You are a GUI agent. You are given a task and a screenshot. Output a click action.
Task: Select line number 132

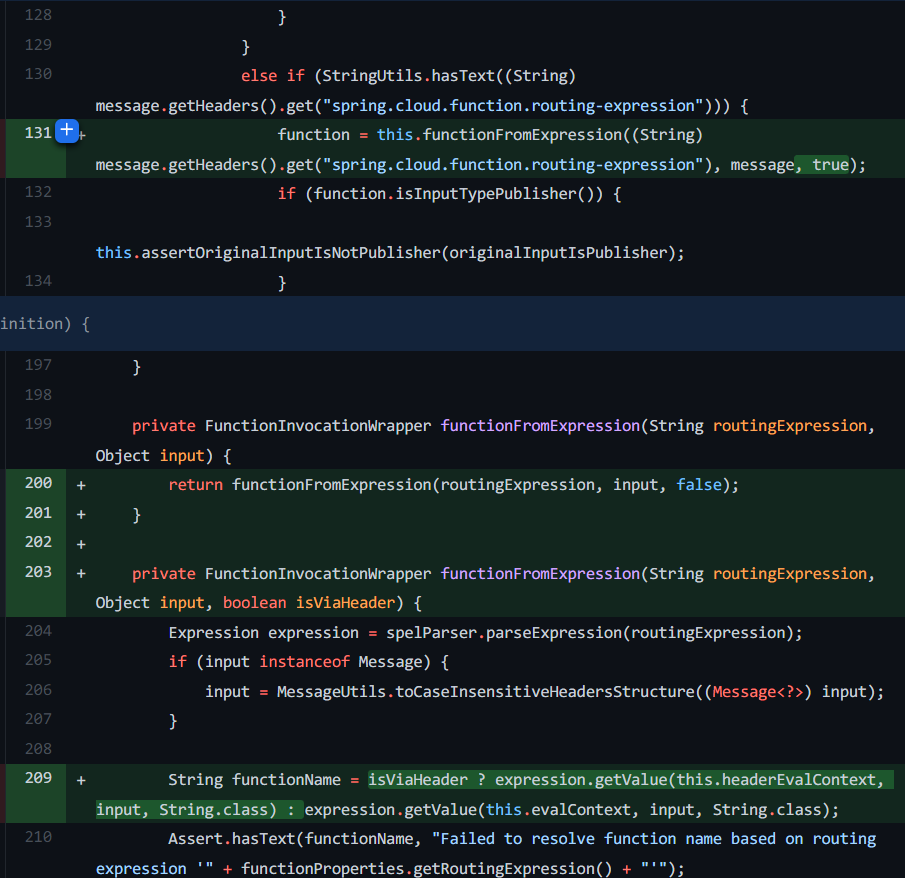click(x=38, y=192)
